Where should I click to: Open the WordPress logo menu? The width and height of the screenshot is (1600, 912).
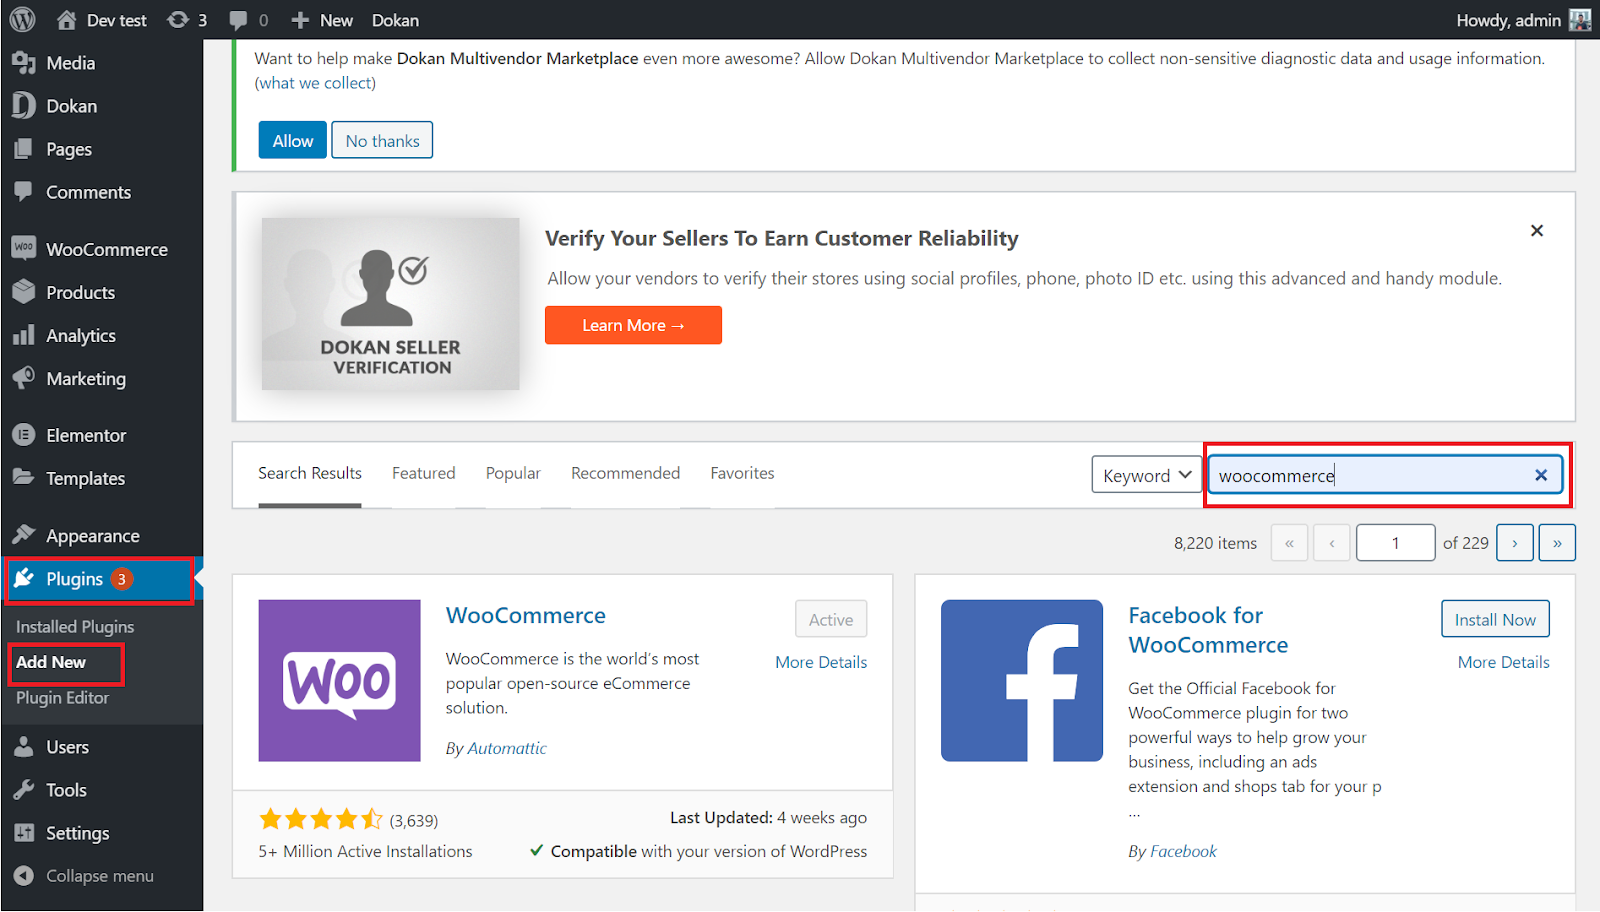(22, 19)
